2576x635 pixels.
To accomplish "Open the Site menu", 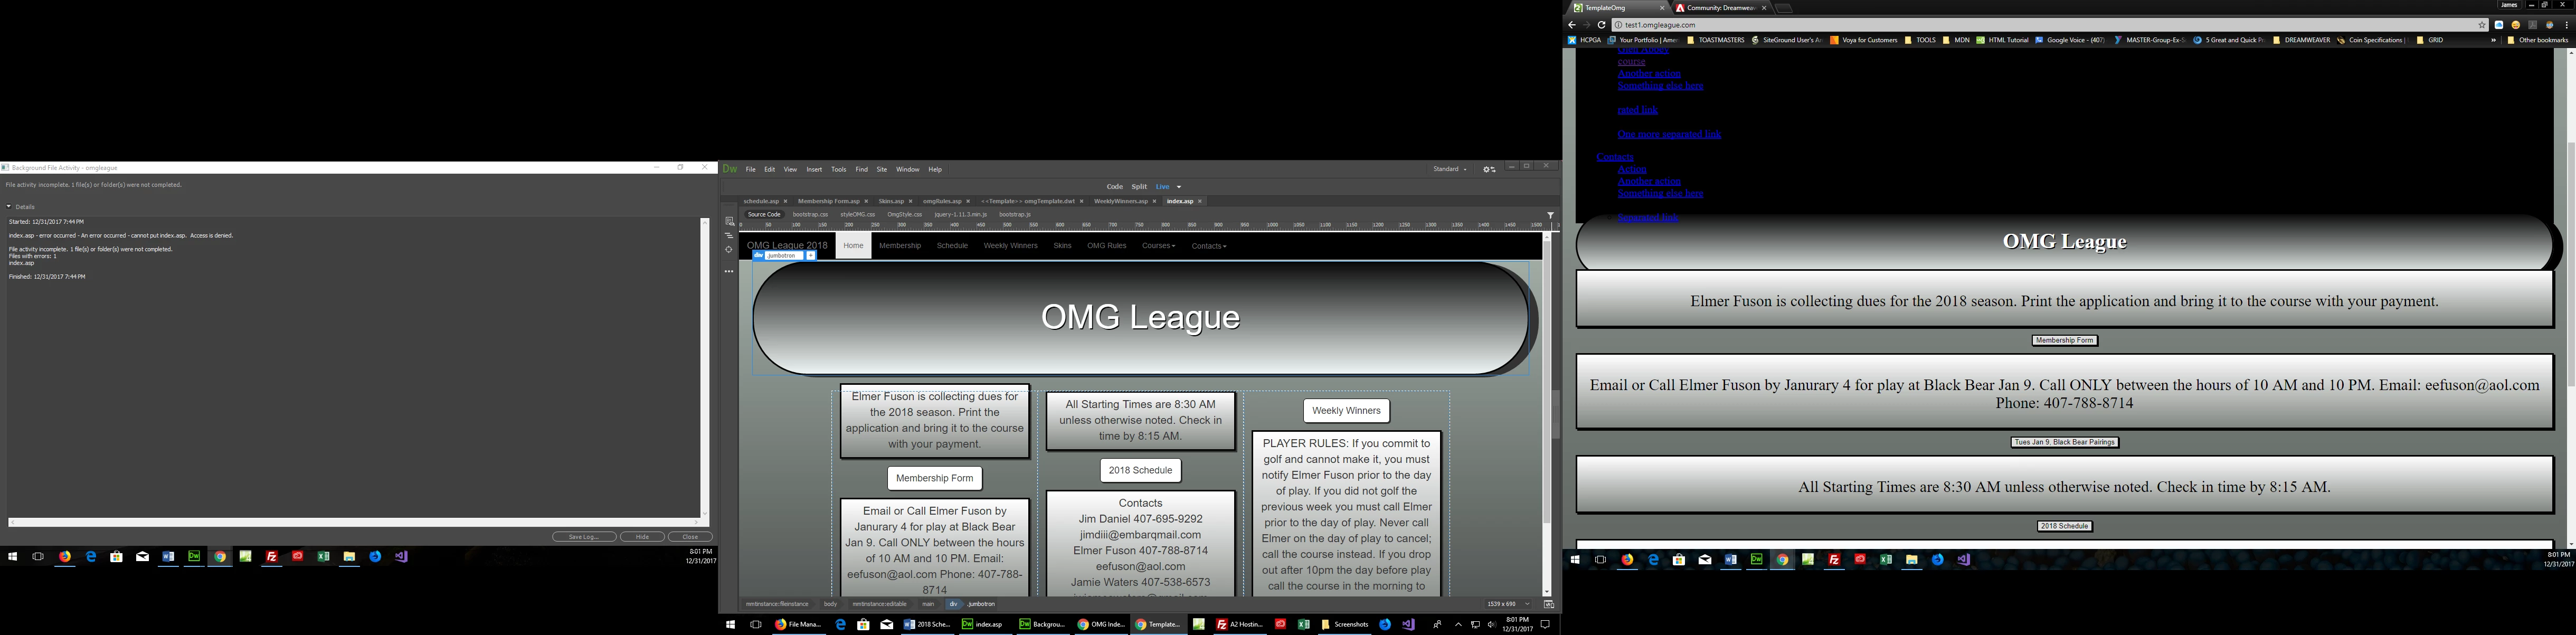I will click(881, 169).
